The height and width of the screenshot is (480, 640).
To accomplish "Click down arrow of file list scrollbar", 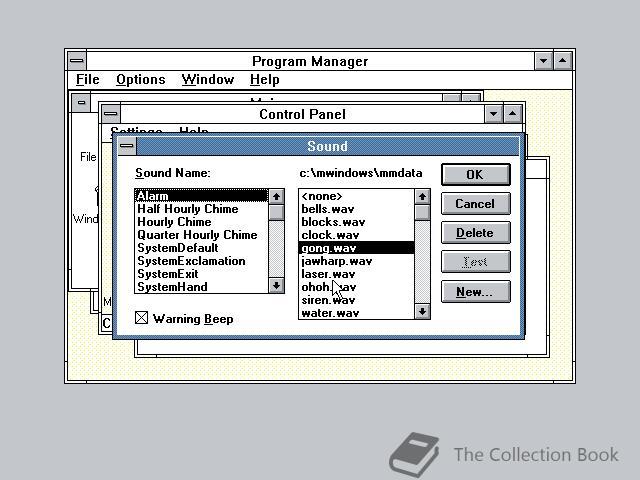I will (x=422, y=311).
